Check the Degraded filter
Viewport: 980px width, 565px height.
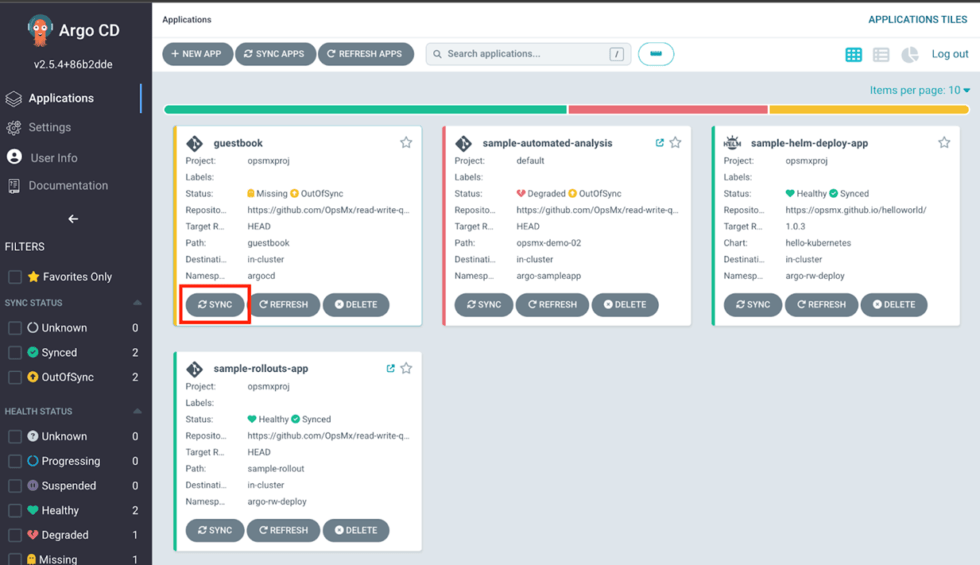(15, 535)
